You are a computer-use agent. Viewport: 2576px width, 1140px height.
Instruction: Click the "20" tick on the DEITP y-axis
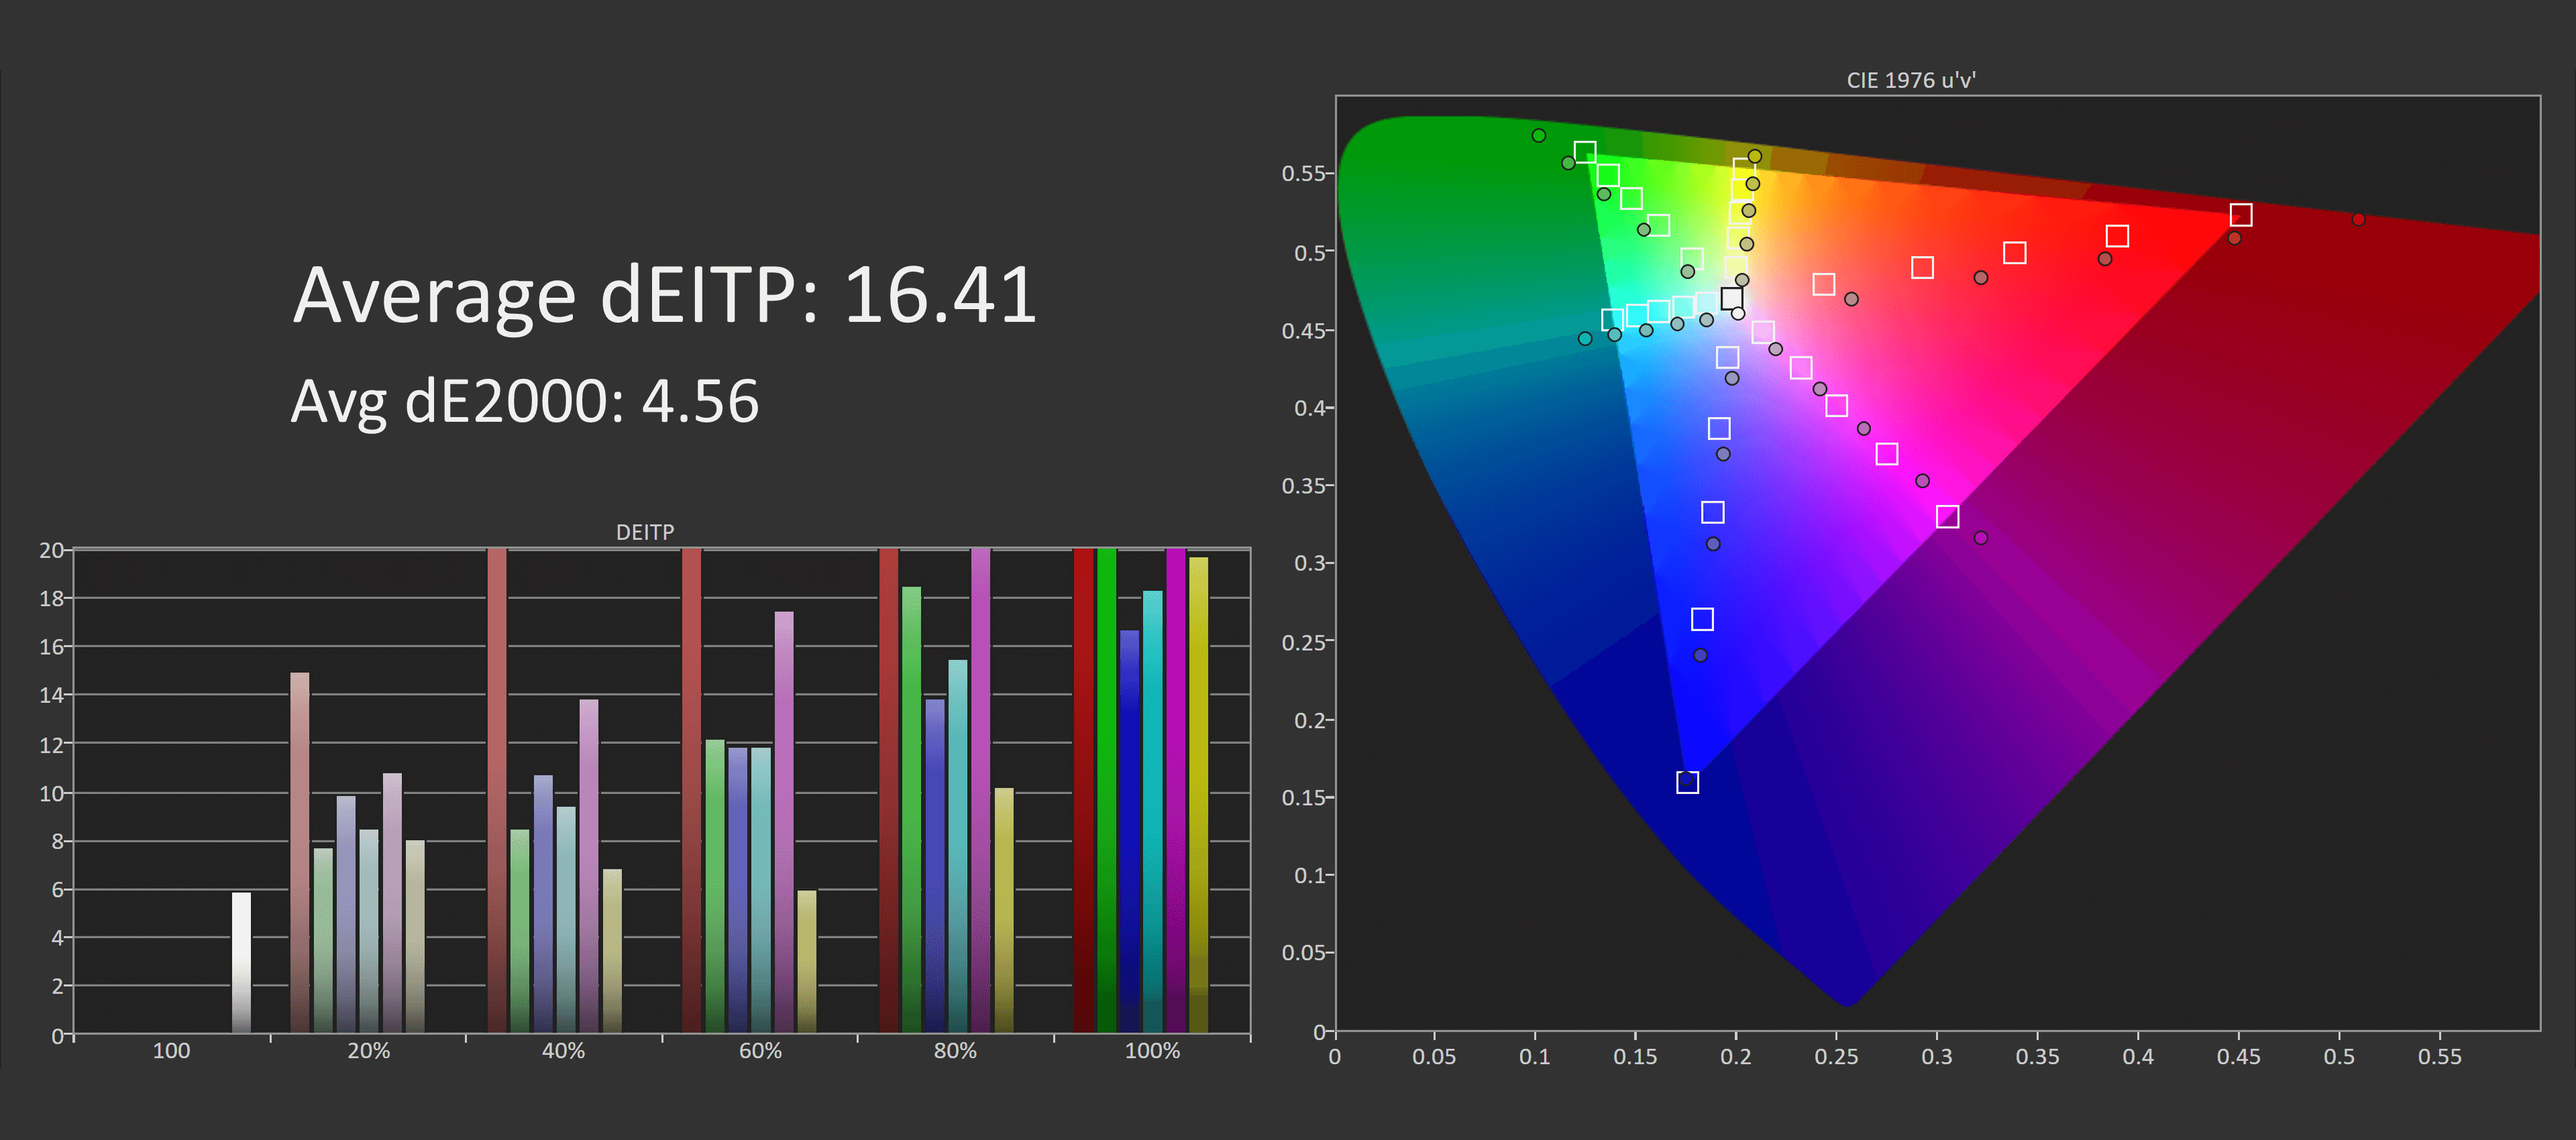click(x=51, y=550)
